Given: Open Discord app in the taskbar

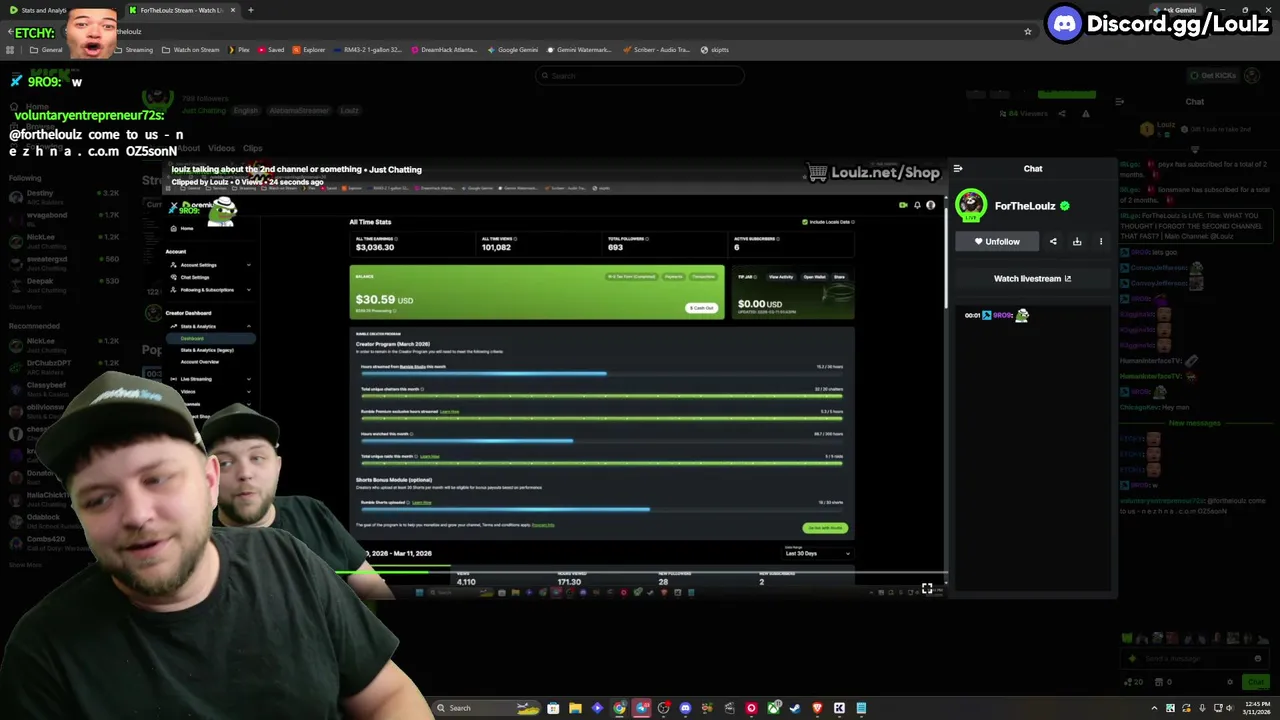Looking at the screenshot, I should tap(685, 708).
